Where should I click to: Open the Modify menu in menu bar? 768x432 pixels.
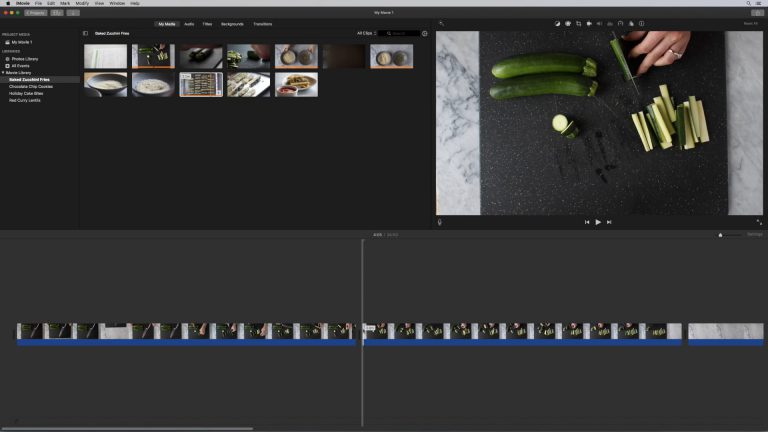click(x=82, y=3)
